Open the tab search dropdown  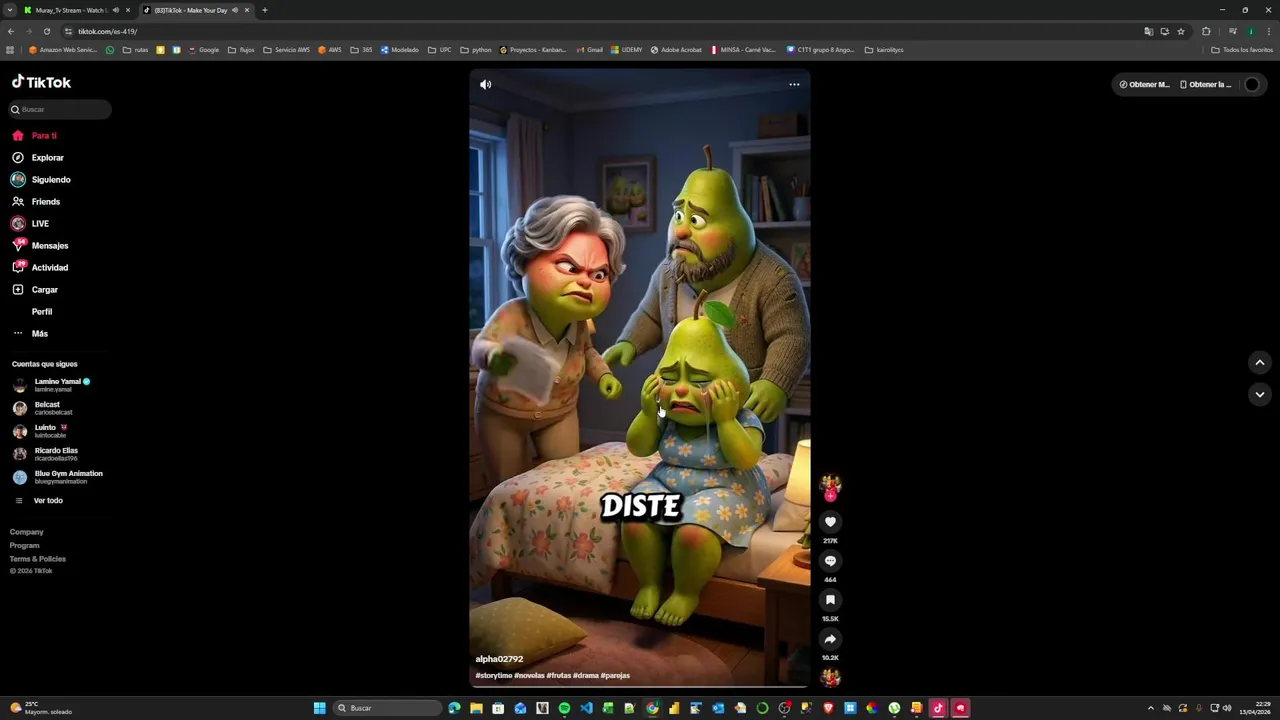[x=9, y=10]
